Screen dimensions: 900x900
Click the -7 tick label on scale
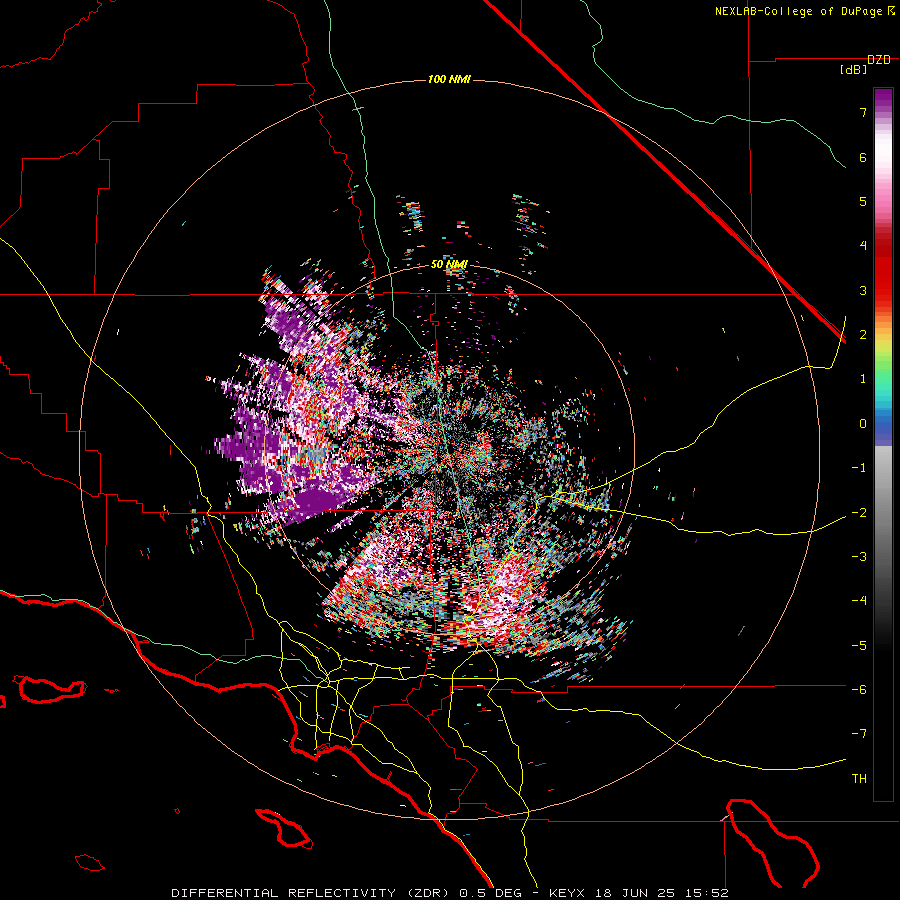pos(859,734)
